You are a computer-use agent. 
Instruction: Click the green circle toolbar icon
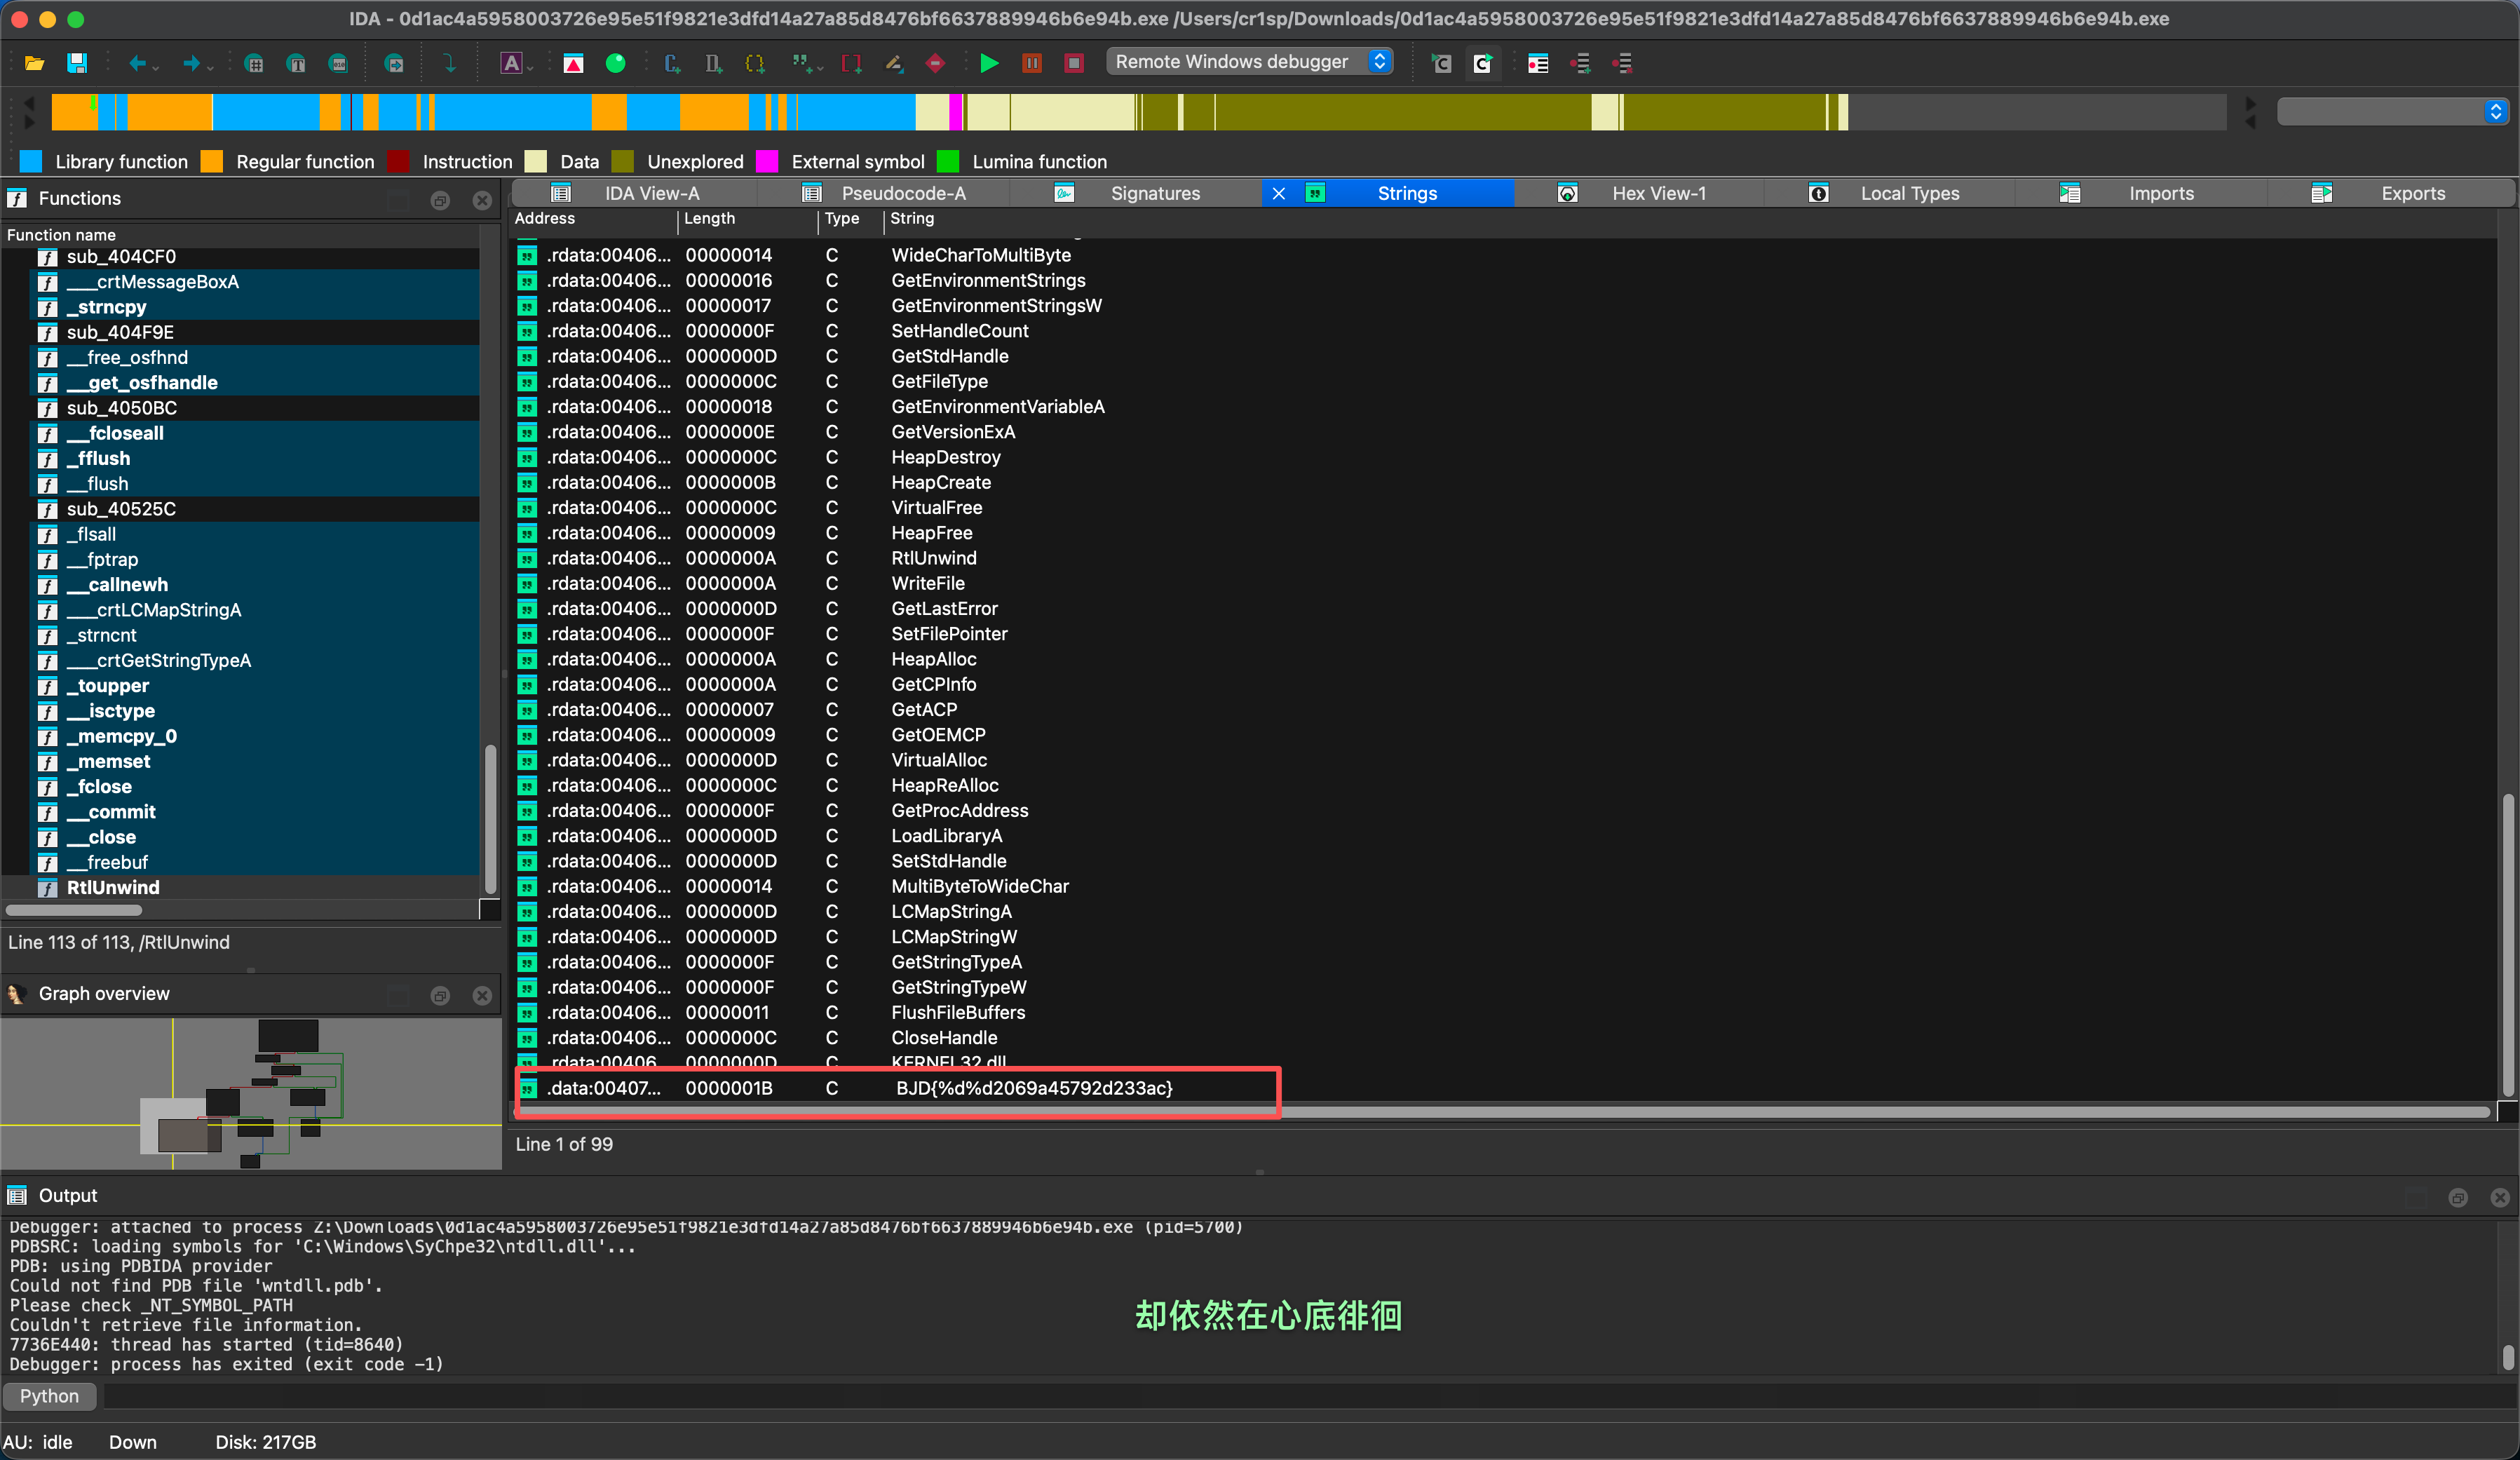(616, 63)
